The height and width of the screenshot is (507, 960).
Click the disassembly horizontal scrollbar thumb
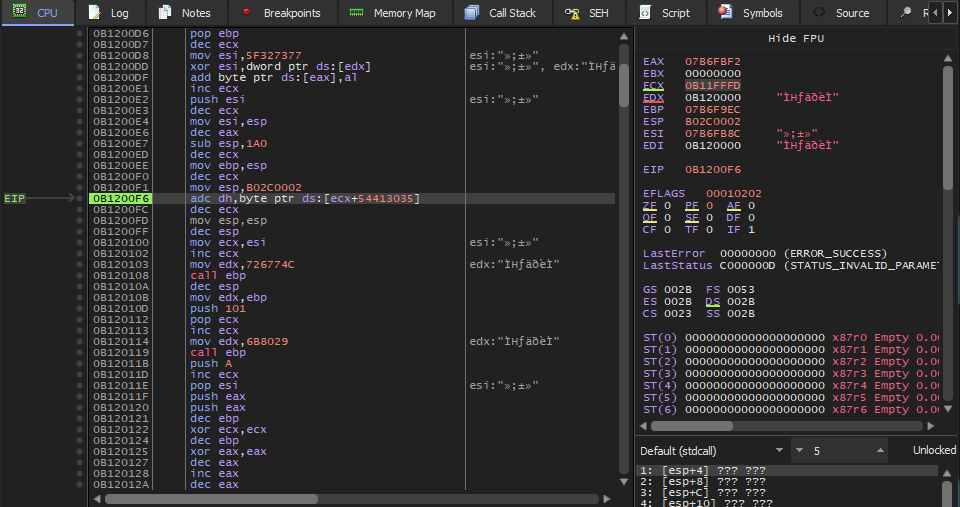pyautogui.click(x=211, y=498)
